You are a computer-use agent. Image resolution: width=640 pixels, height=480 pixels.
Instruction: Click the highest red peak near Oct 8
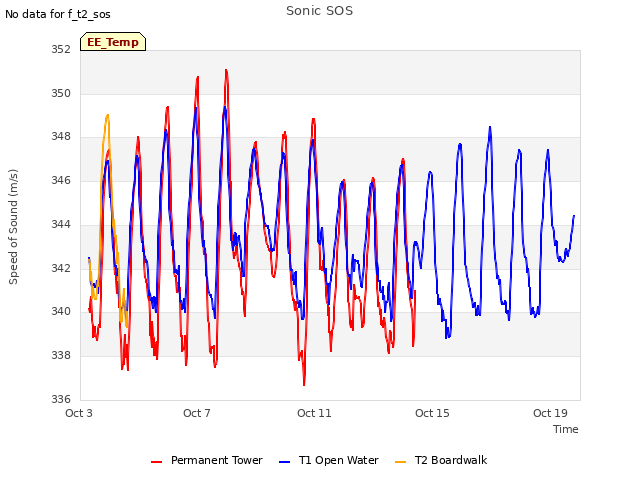pyautogui.click(x=226, y=71)
